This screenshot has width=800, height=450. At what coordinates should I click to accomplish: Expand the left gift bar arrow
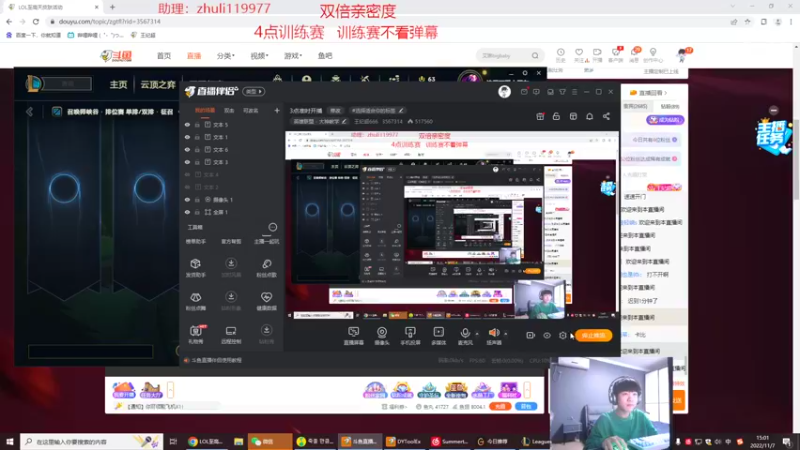[x=170, y=390]
